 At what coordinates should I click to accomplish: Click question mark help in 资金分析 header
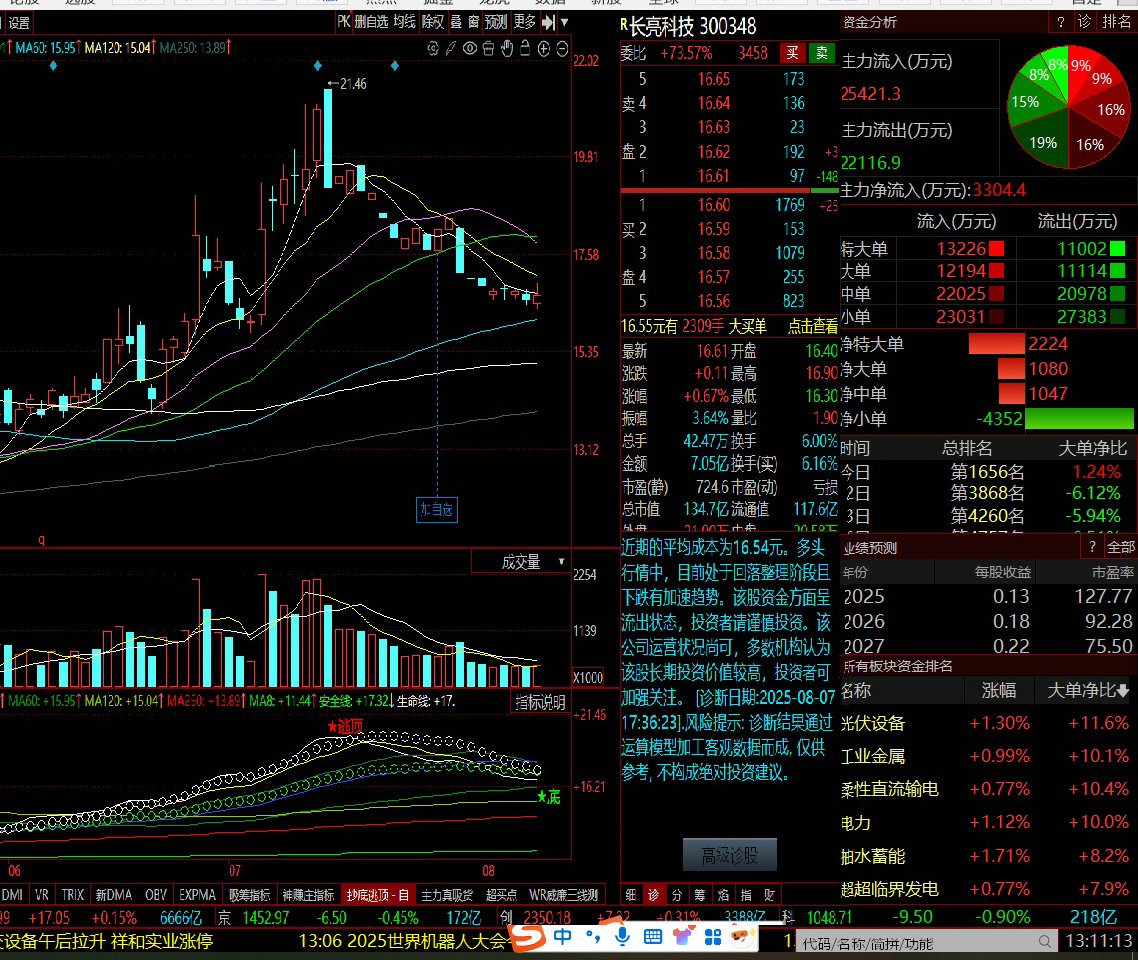[1060, 22]
